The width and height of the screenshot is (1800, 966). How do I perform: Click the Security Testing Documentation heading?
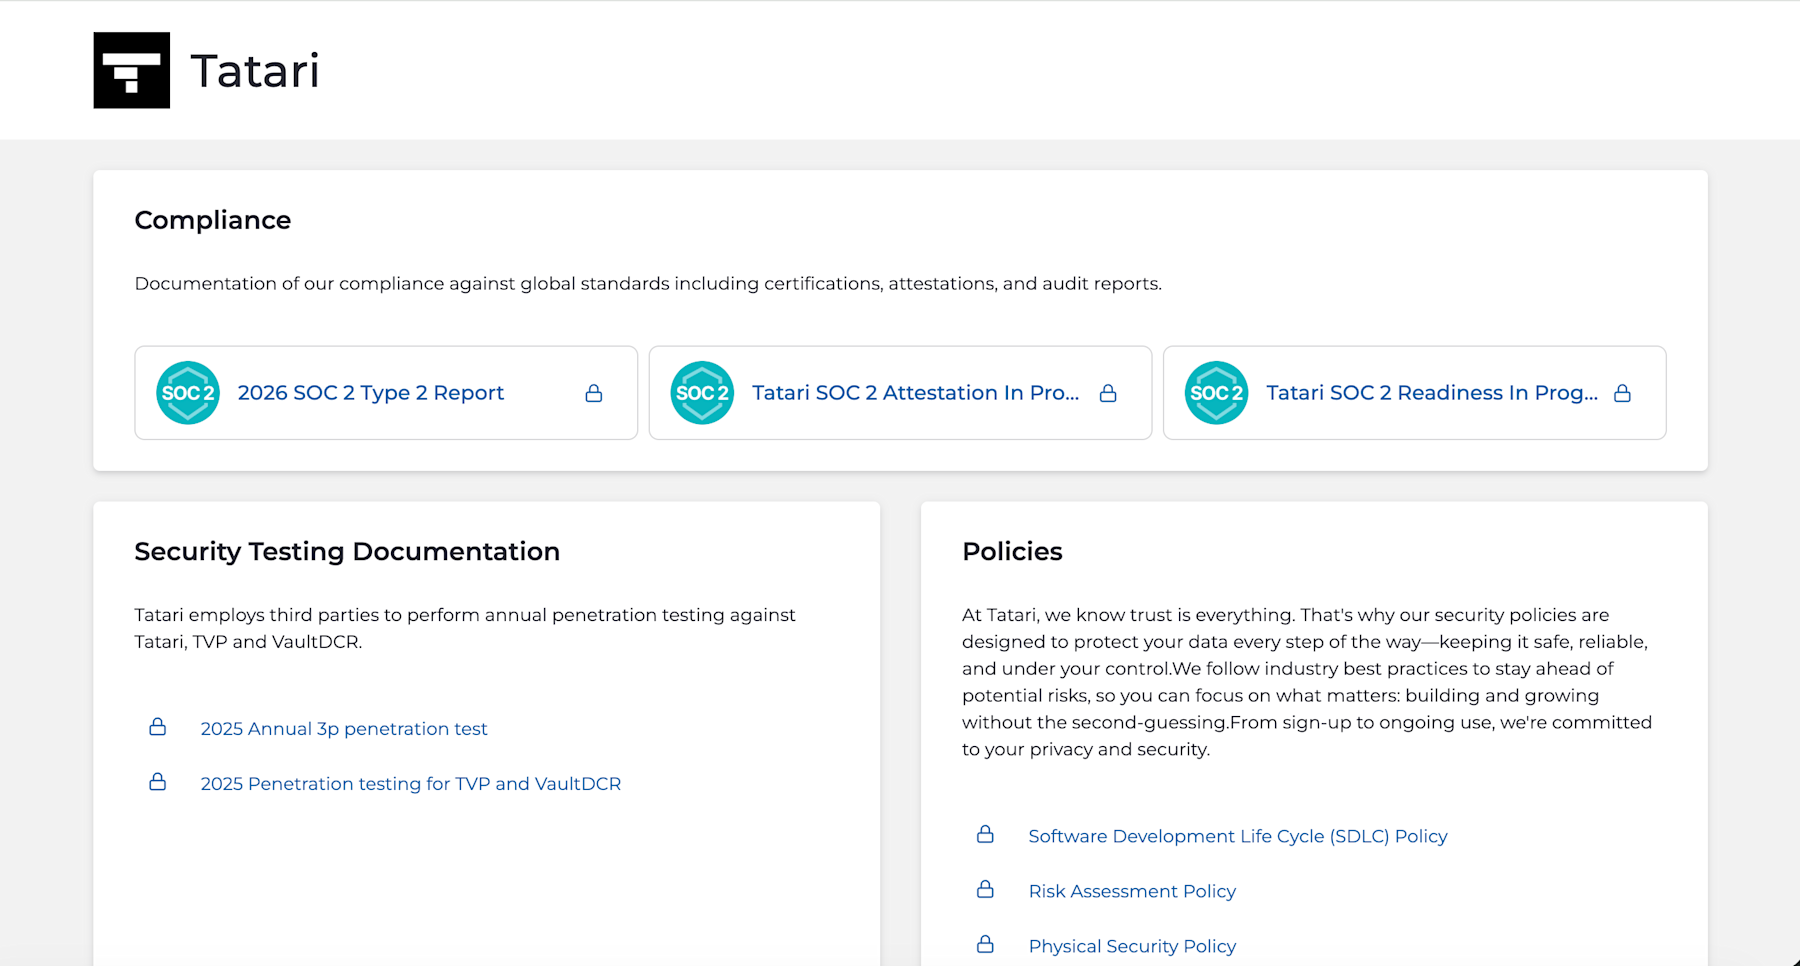[347, 551]
